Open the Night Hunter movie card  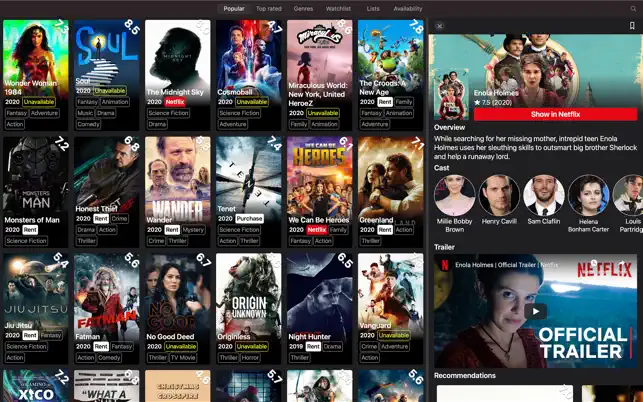[x=319, y=308]
